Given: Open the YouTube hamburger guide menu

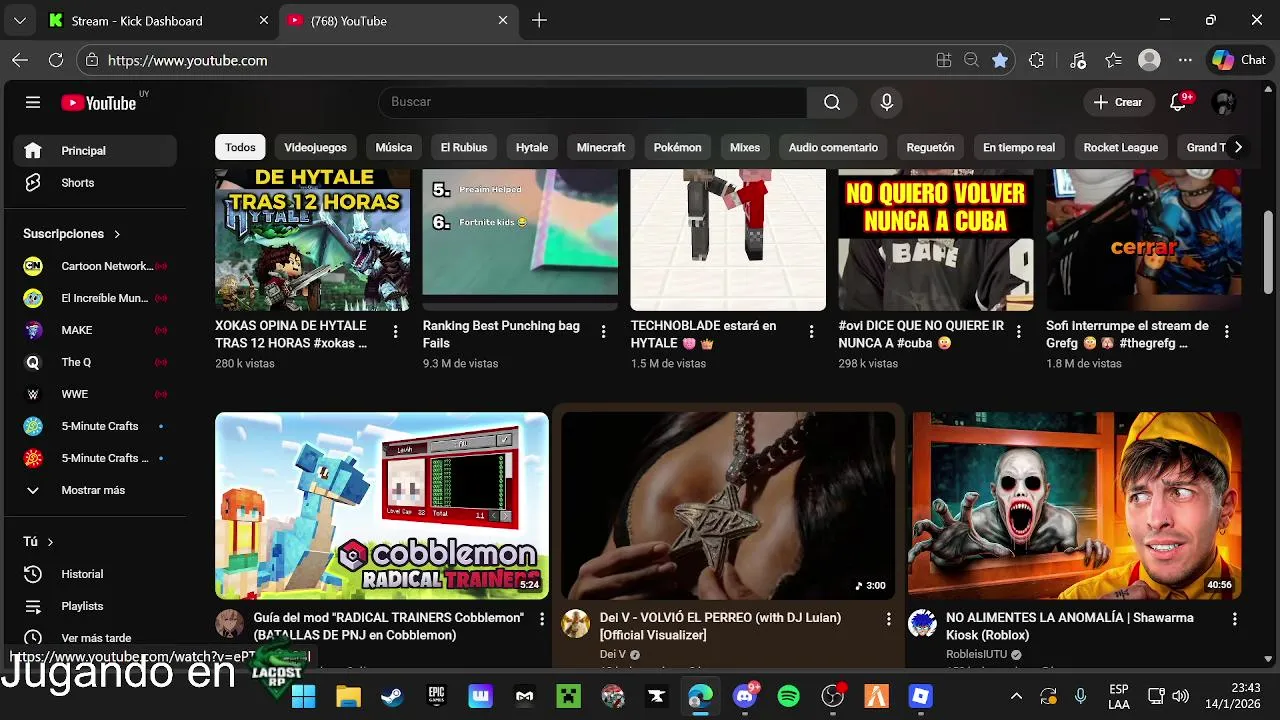Looking at the screenshot, I should 33,102.
